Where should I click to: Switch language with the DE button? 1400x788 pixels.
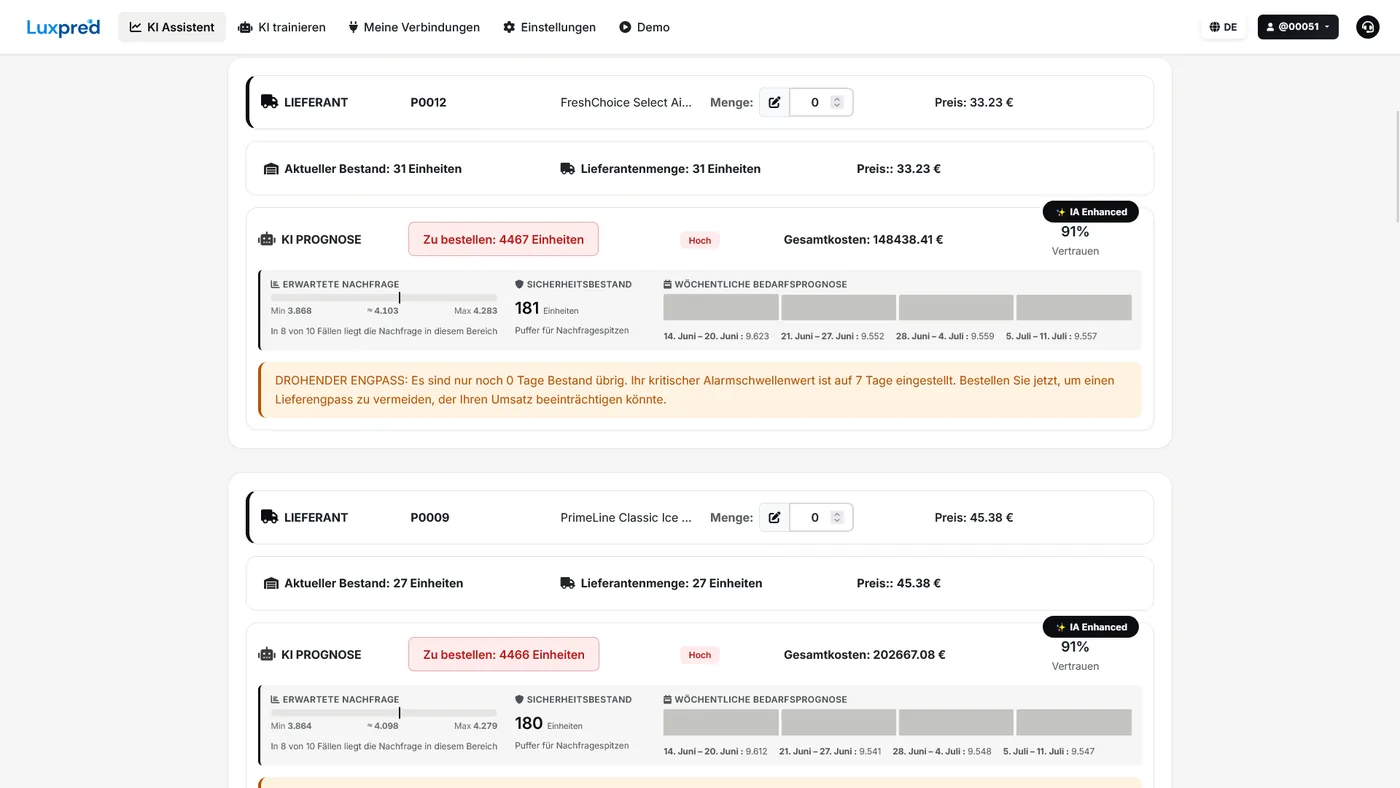coord(1223,27)
